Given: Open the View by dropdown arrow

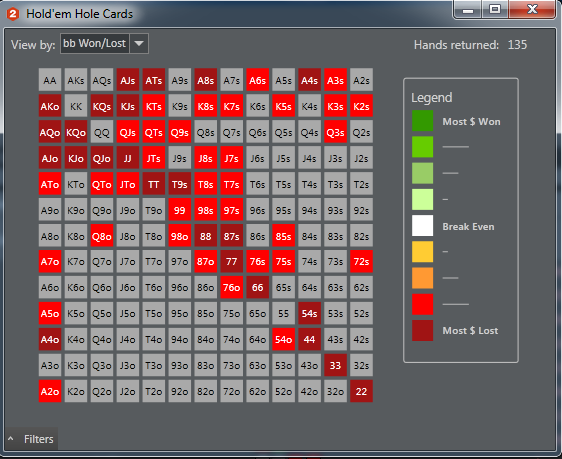Looking at the screenshot, I should (139, 43).
